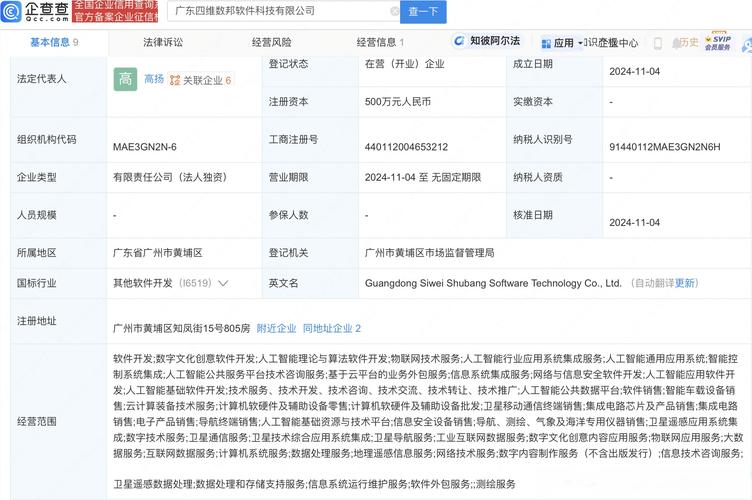Click English name Guangdong Siwei Shubang Software
752x500 pixels.
click(x=493, y=283)
